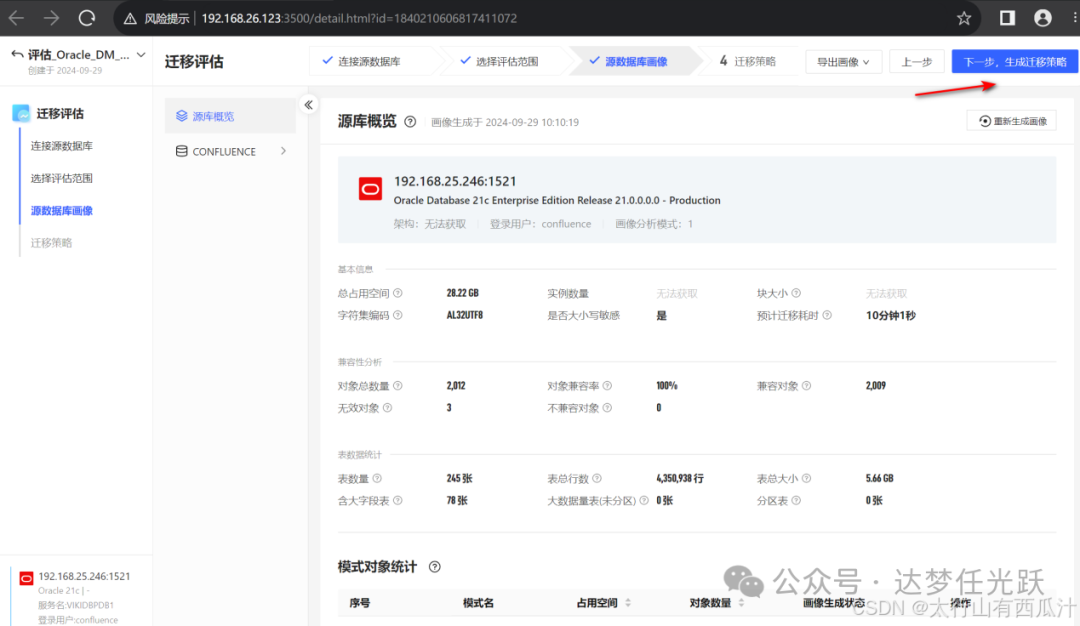Go back with browser back arrow
The image size is (1080, 626).
click(x=17, y=18)
